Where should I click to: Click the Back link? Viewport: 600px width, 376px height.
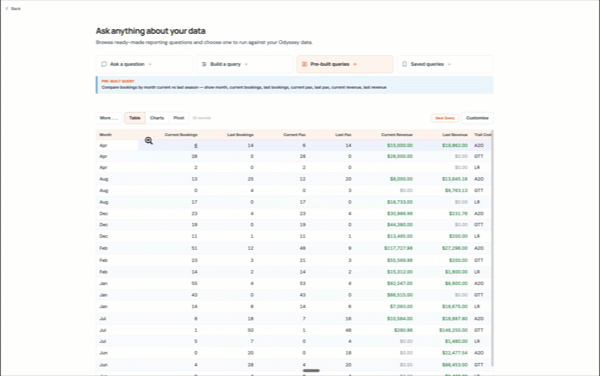16,8
